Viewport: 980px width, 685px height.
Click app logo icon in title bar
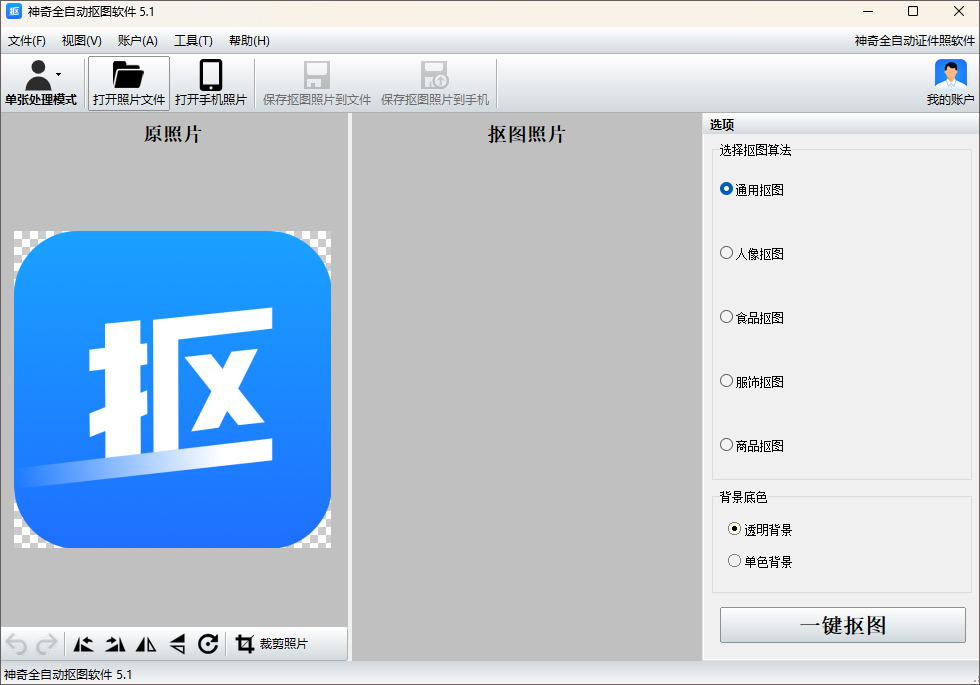coord(13,11)
